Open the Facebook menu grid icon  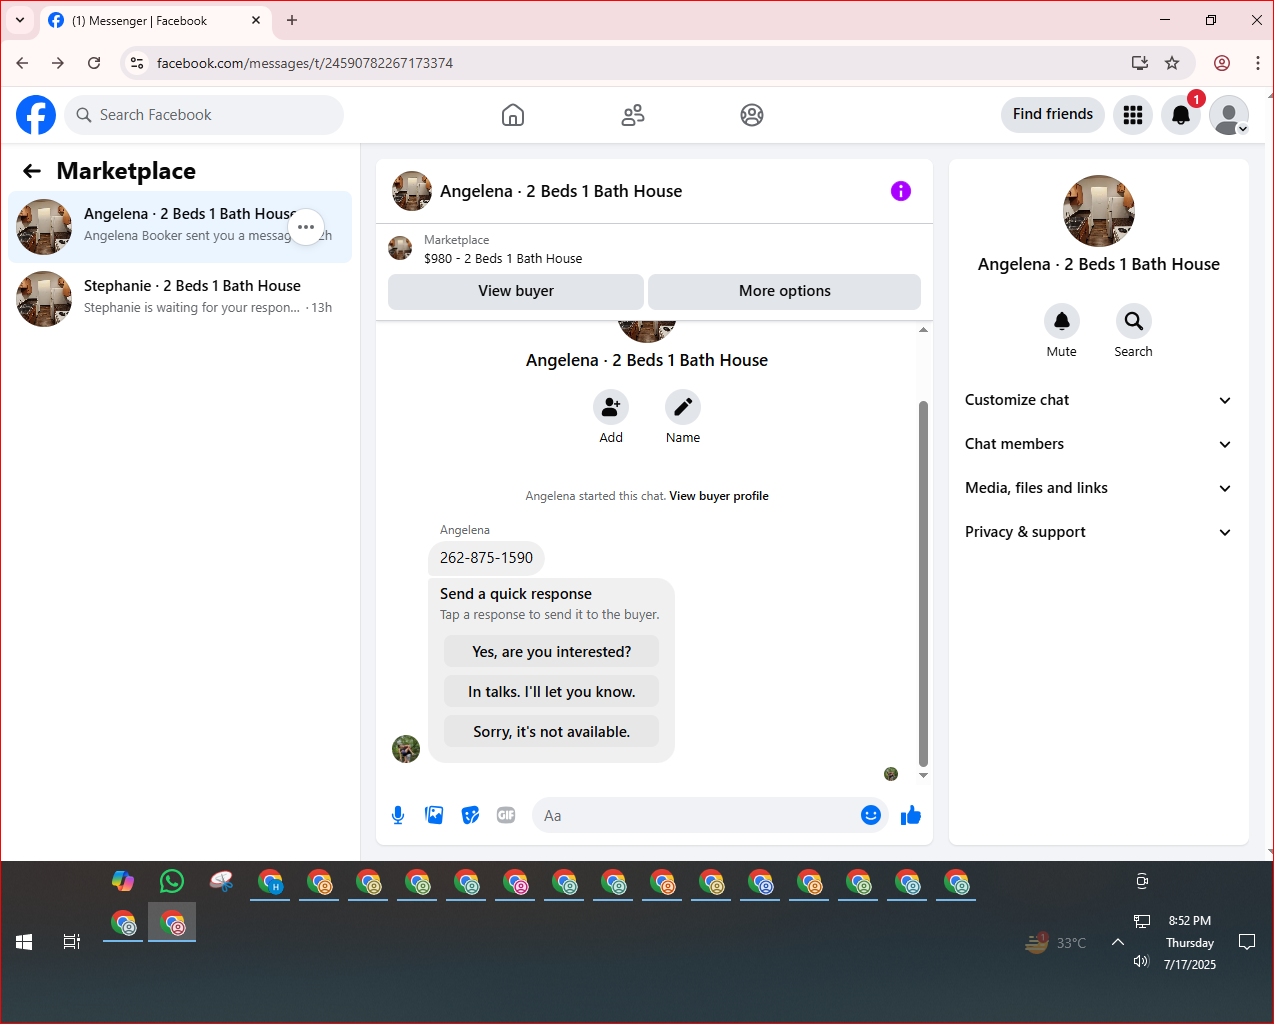(x=1133, y=115)
